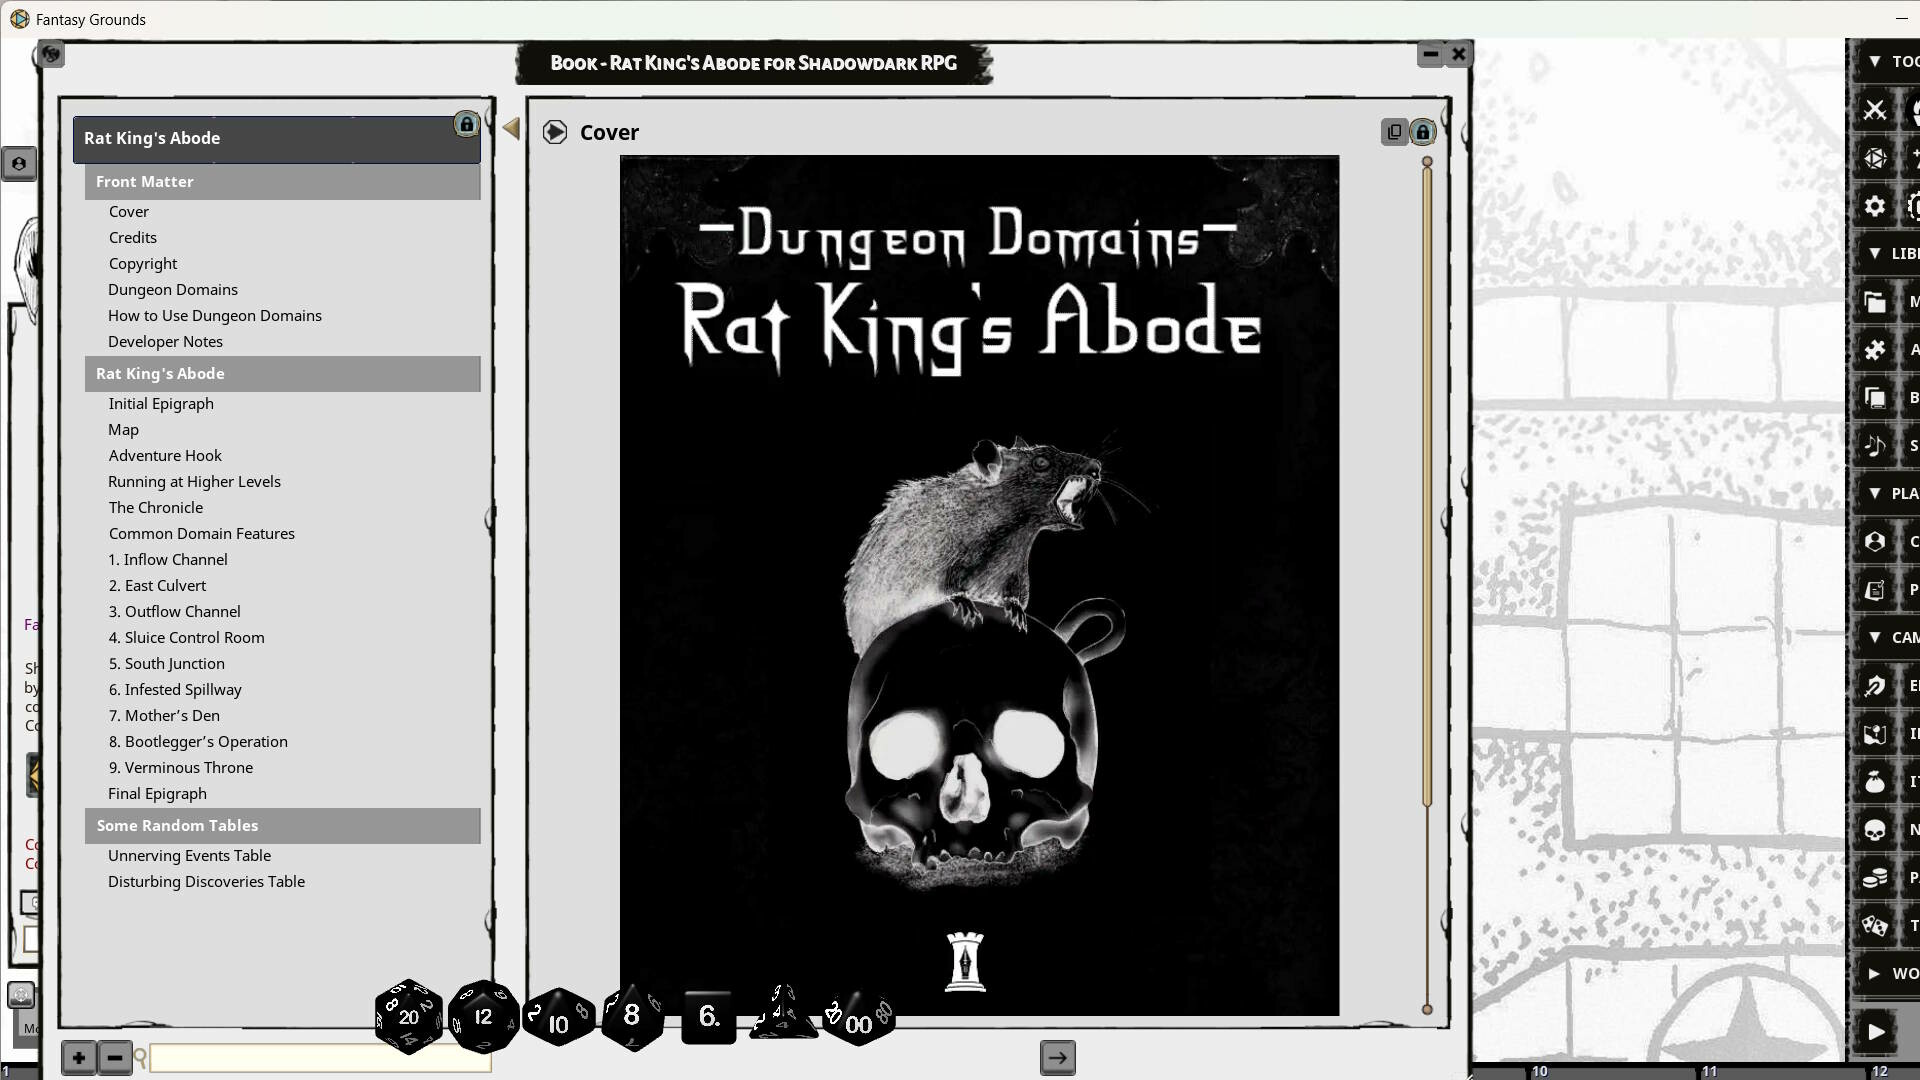Roll the d12 die
The width and height of the screenshot is (1920, 1080).
pyautogui.click(x=483, y=1017)
